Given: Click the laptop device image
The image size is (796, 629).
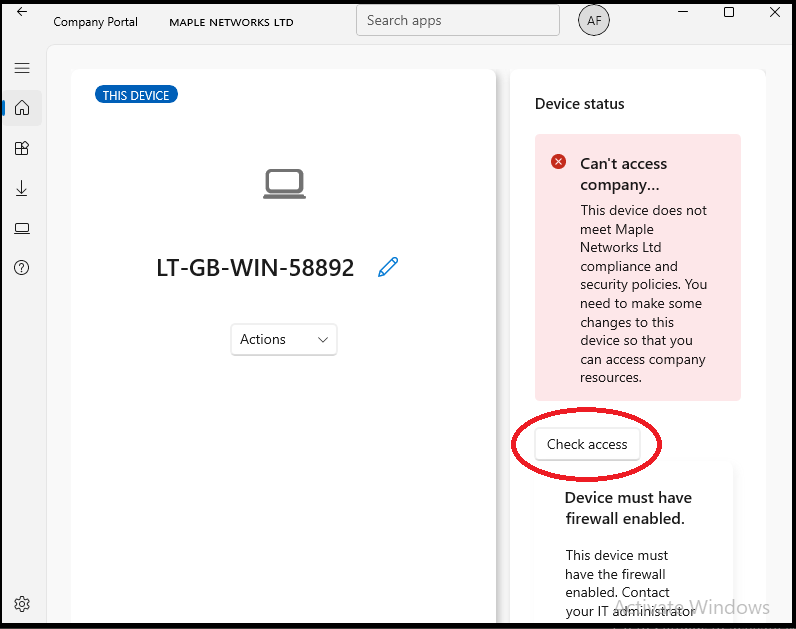Looking at the screenshot, I should (x=284, y=184).
